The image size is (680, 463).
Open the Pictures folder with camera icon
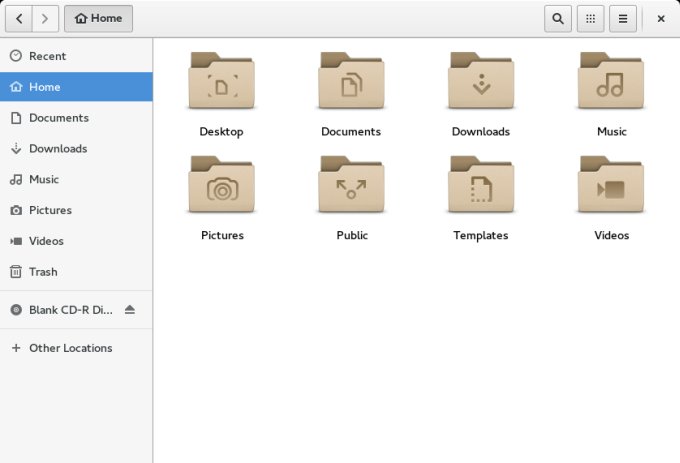221,186
